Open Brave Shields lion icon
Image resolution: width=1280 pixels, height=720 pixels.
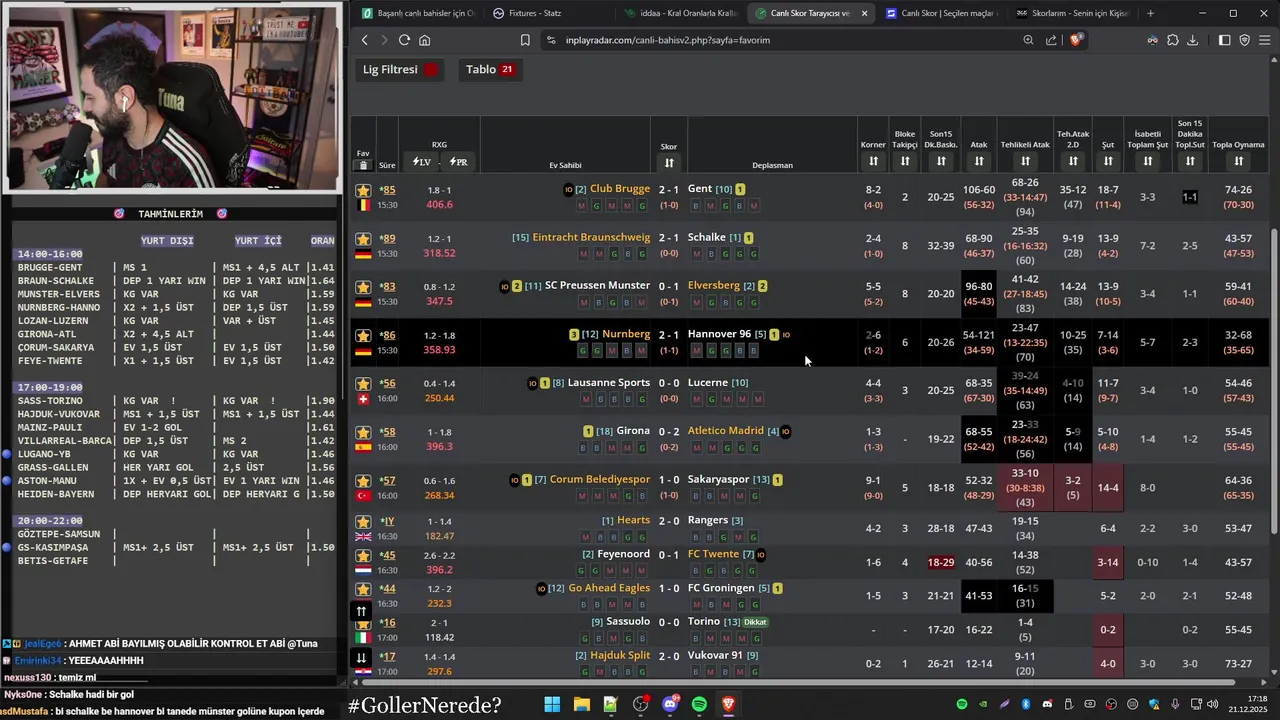tap(1076, 40)
